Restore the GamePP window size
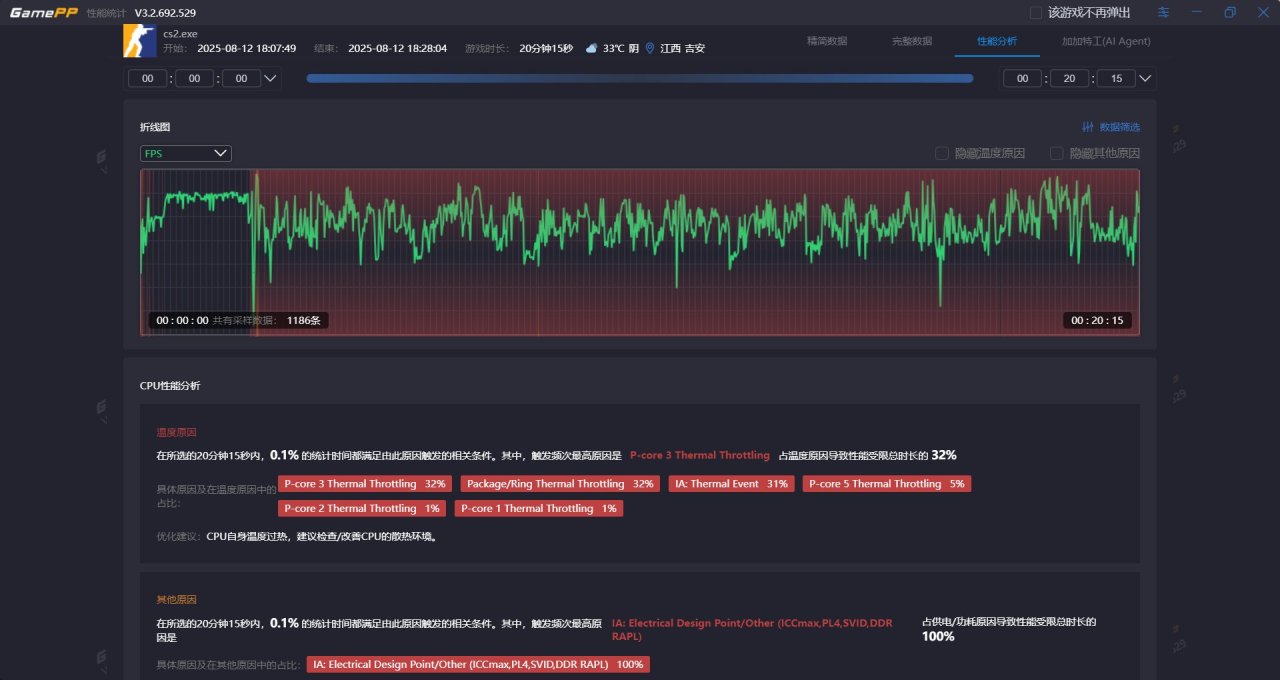The image size is (1280, 680). (x=1230, y=13)
